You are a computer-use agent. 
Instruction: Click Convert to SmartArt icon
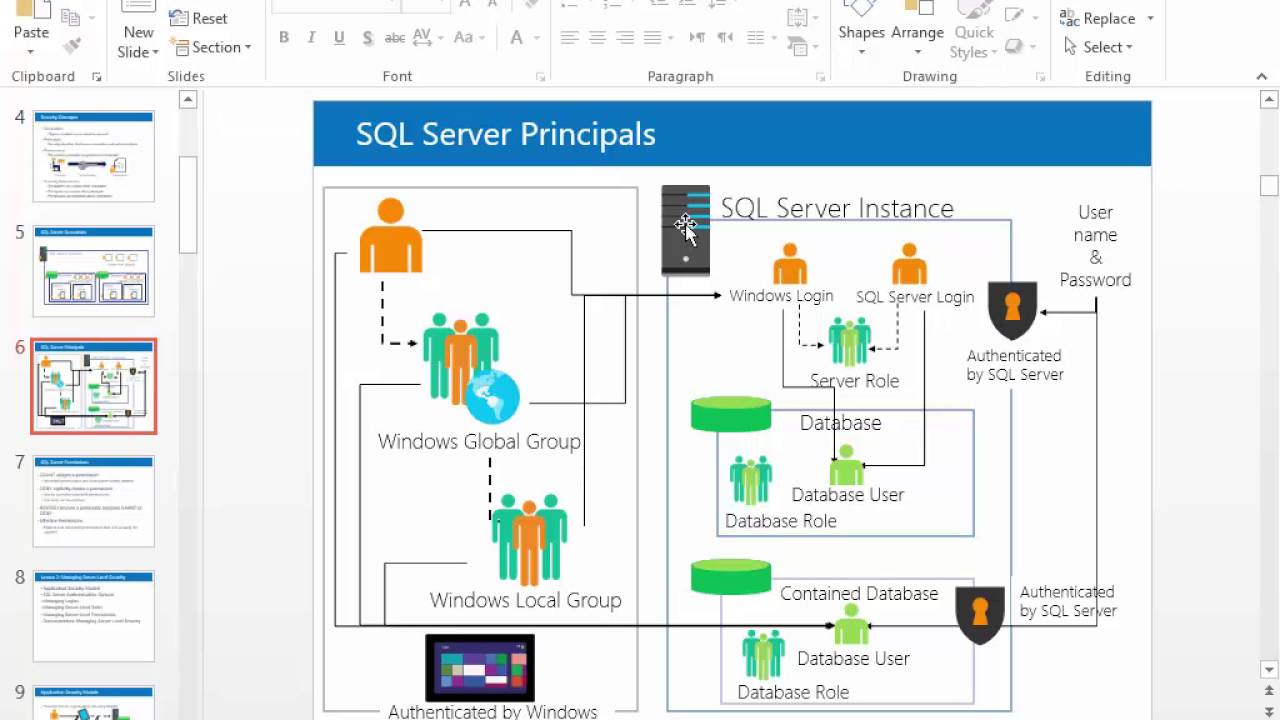(x=797, y=47)
